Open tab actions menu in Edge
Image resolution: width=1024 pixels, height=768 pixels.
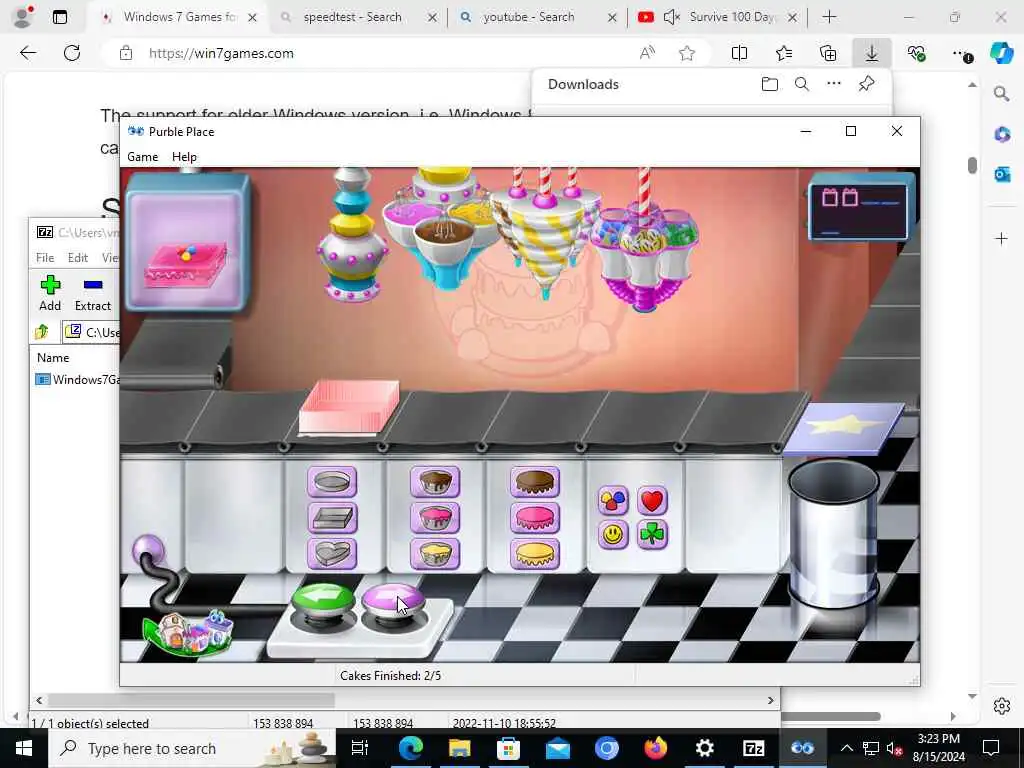(59, 18)
